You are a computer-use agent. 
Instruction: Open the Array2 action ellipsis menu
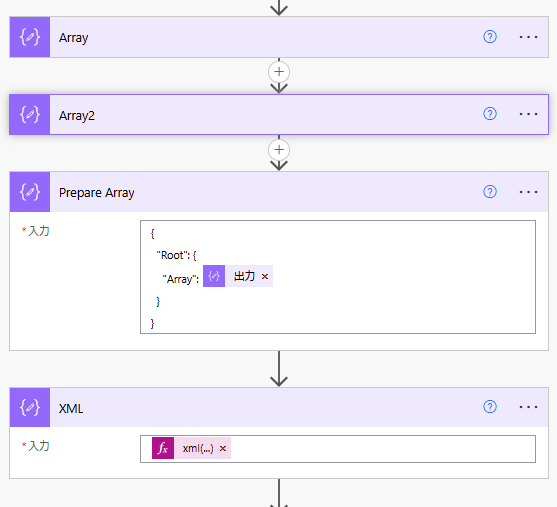(x=528, y=114)
